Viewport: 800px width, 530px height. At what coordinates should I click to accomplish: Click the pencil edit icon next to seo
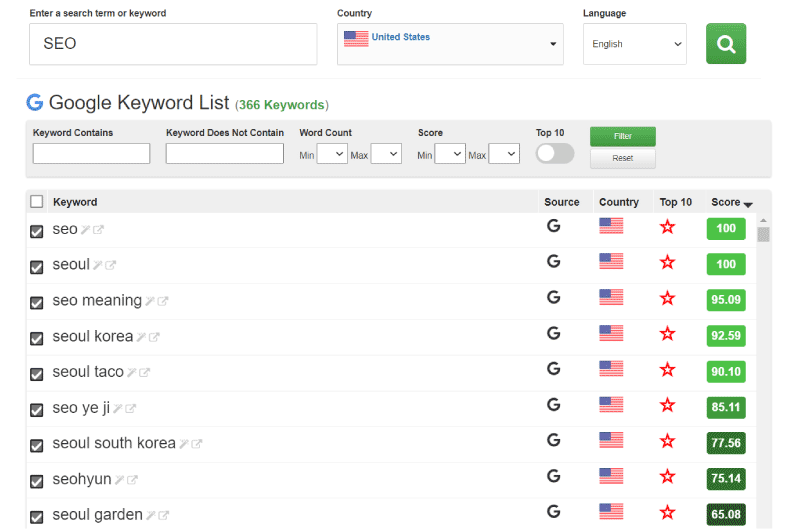[85, 230]
